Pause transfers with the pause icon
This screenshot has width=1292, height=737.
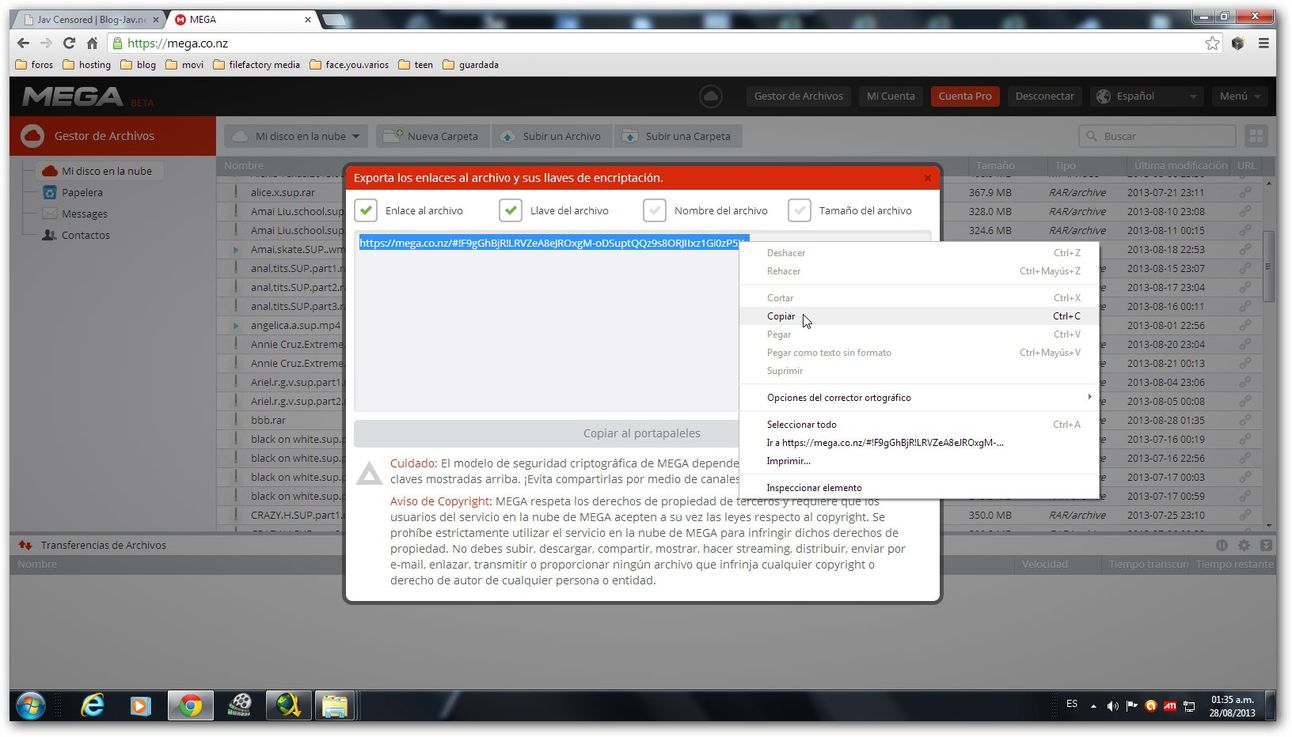coord(1221,545)
